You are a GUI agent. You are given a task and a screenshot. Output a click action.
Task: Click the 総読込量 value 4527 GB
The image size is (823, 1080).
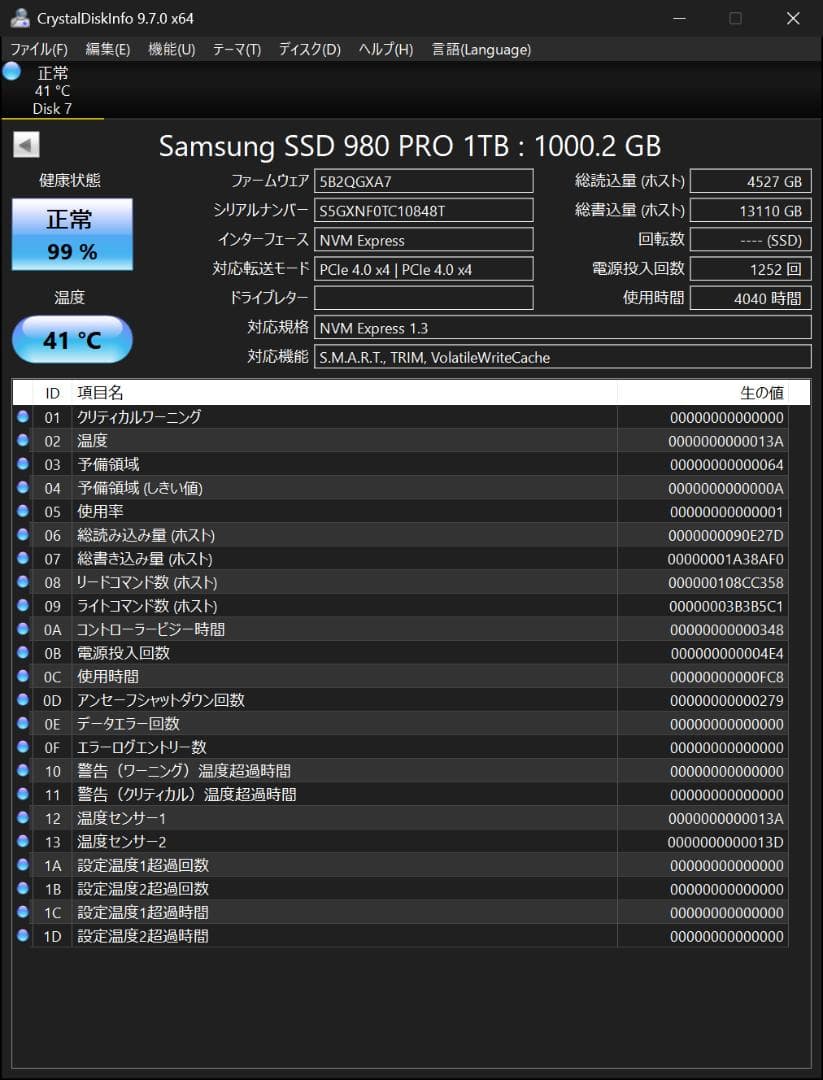pyautogui.click(x=751, y=181)
